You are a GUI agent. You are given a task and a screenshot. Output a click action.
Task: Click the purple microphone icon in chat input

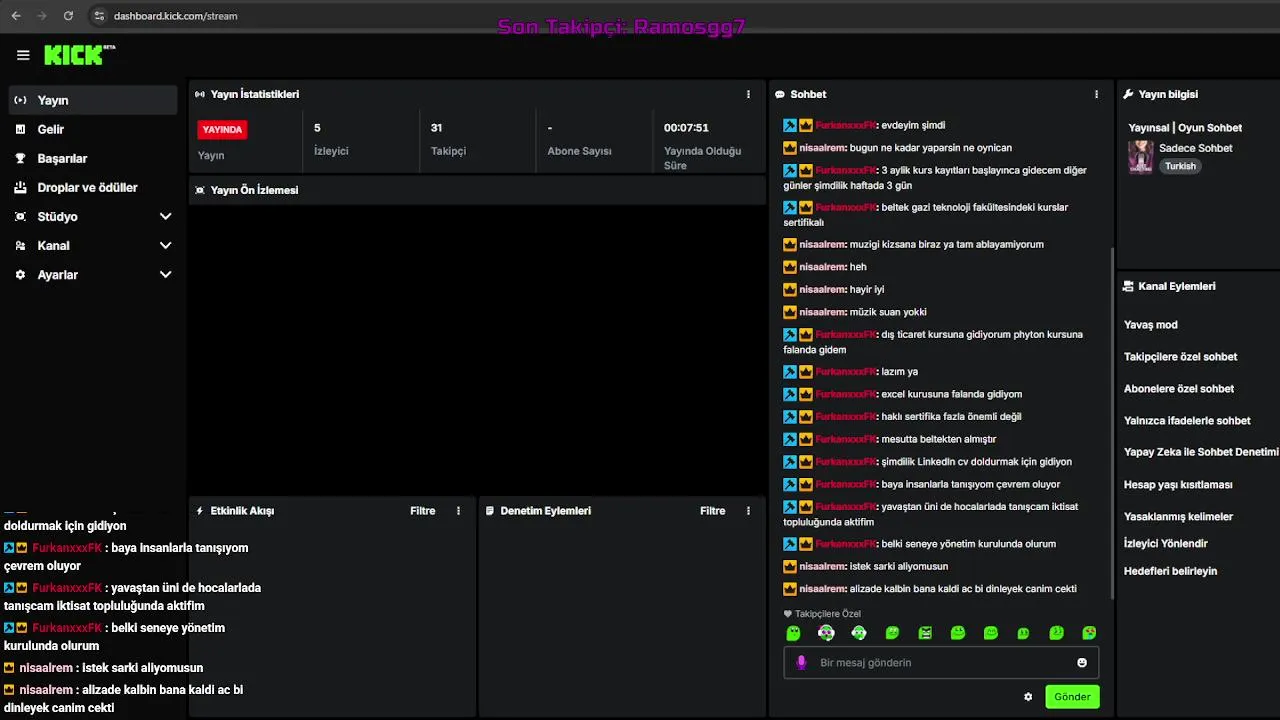801,662
